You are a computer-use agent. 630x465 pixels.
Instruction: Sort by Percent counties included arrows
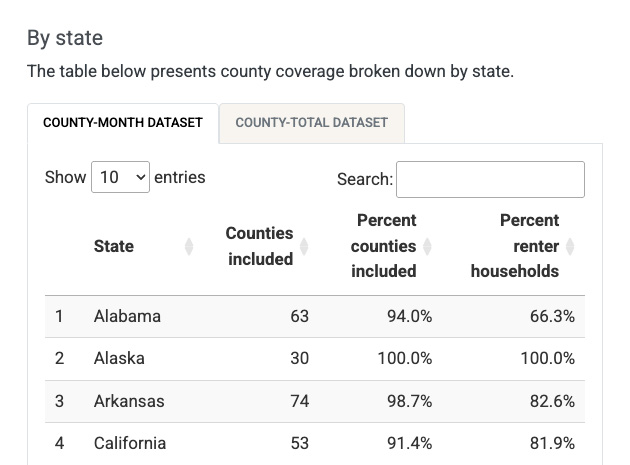[x=427, y=246]
